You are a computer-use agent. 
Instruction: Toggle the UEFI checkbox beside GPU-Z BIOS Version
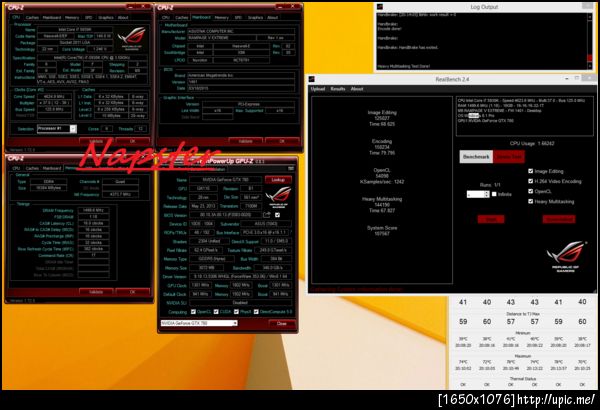pyautogui.click(x=277, y=215)
